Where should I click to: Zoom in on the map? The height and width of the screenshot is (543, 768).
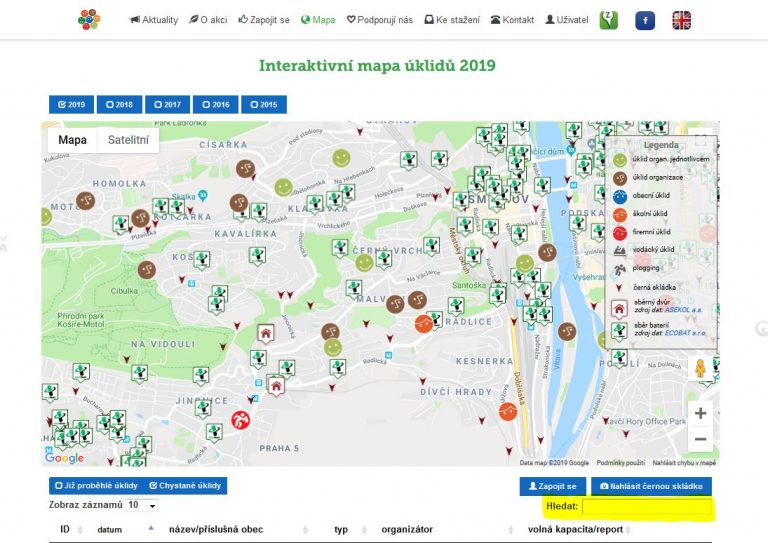click(x=700, y=413)
